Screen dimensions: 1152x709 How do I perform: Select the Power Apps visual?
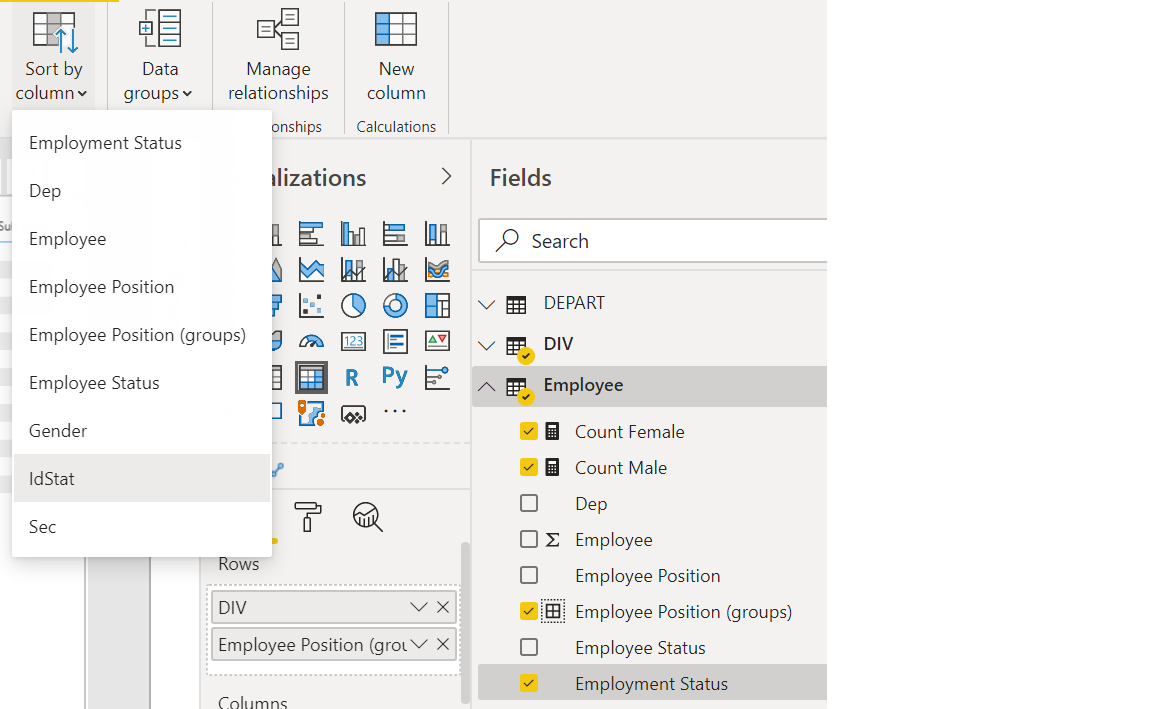(x=353, y=415)
